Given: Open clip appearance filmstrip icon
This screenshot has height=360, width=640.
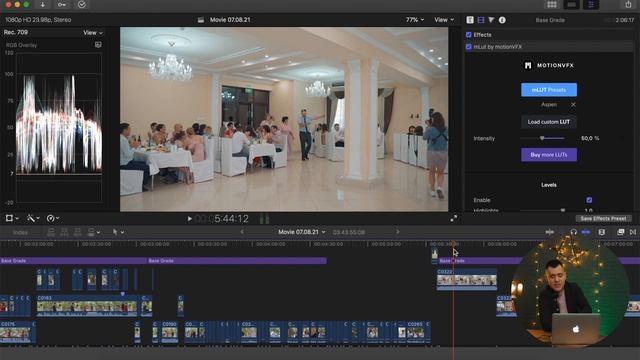Looking at the screenshot, I should 602,232.
